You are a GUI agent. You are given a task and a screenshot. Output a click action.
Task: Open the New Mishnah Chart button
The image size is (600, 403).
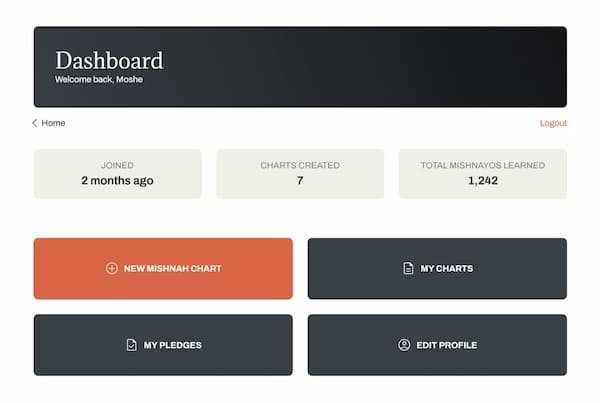click(163, 268)
